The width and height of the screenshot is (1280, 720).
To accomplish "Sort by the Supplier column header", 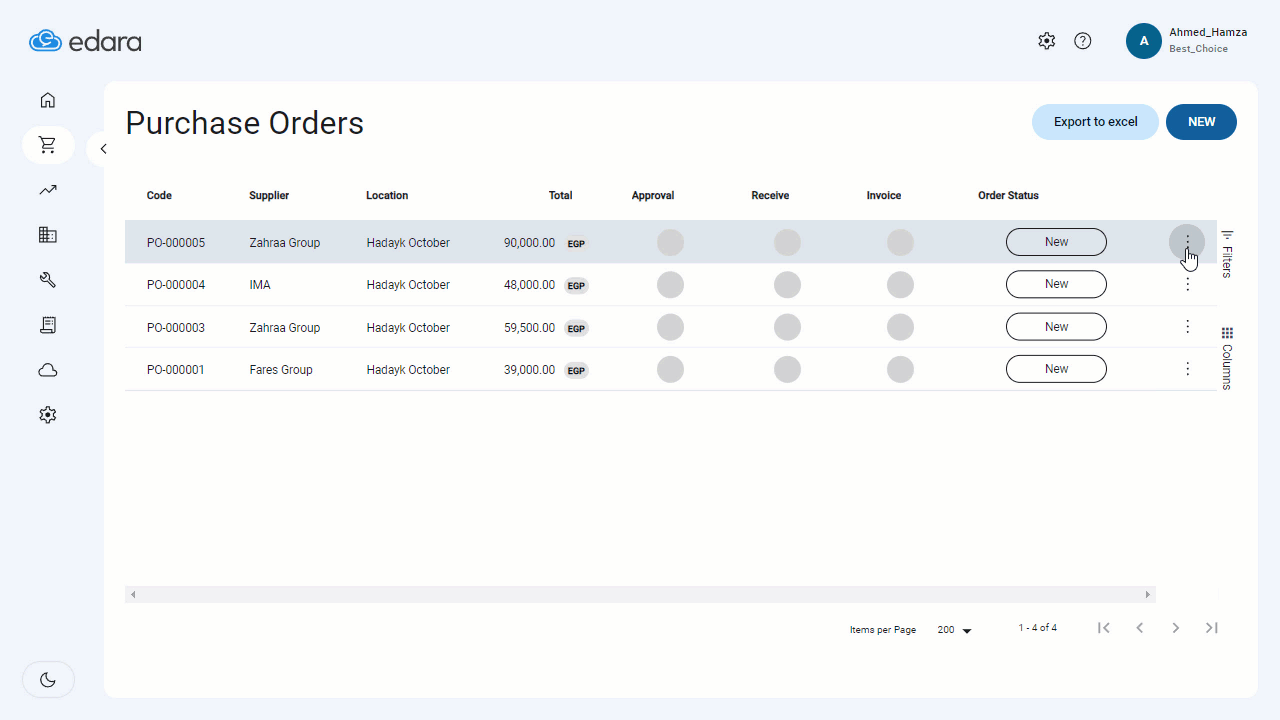I will pyautogui.click(x=269, y=196).
